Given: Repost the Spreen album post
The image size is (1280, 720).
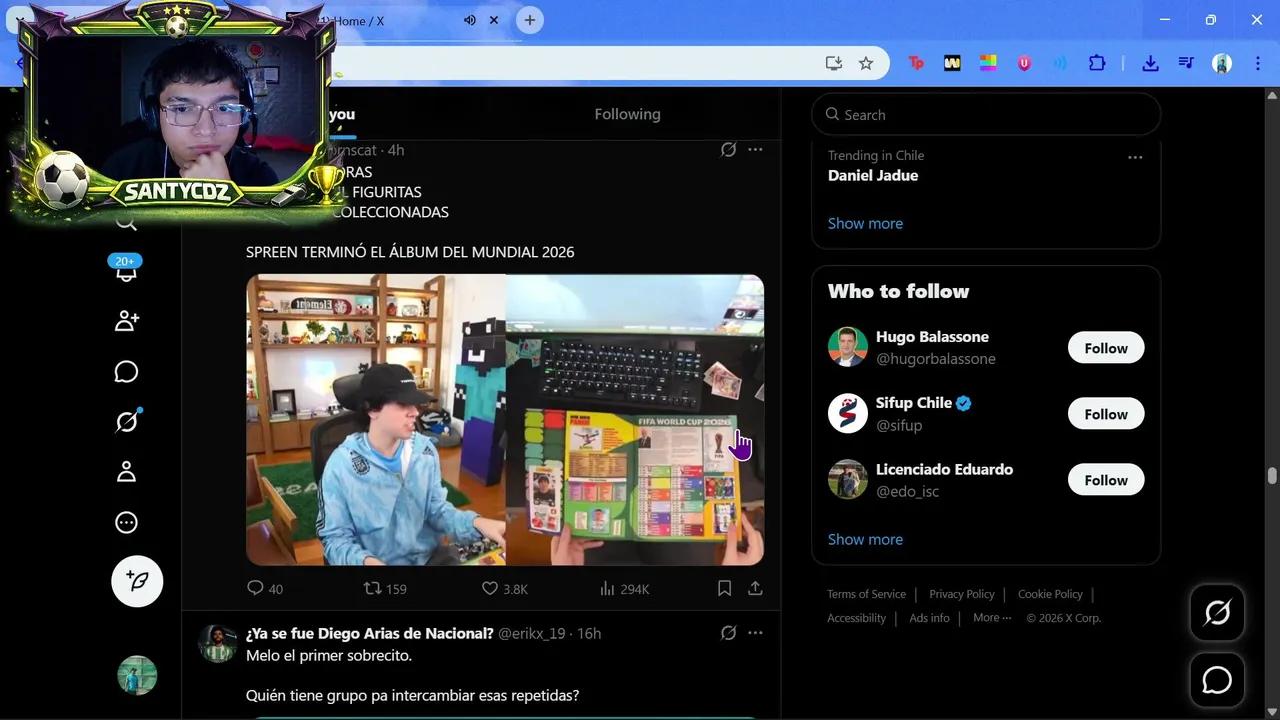Looking at the screenshot, I should [x=385, y=589].
